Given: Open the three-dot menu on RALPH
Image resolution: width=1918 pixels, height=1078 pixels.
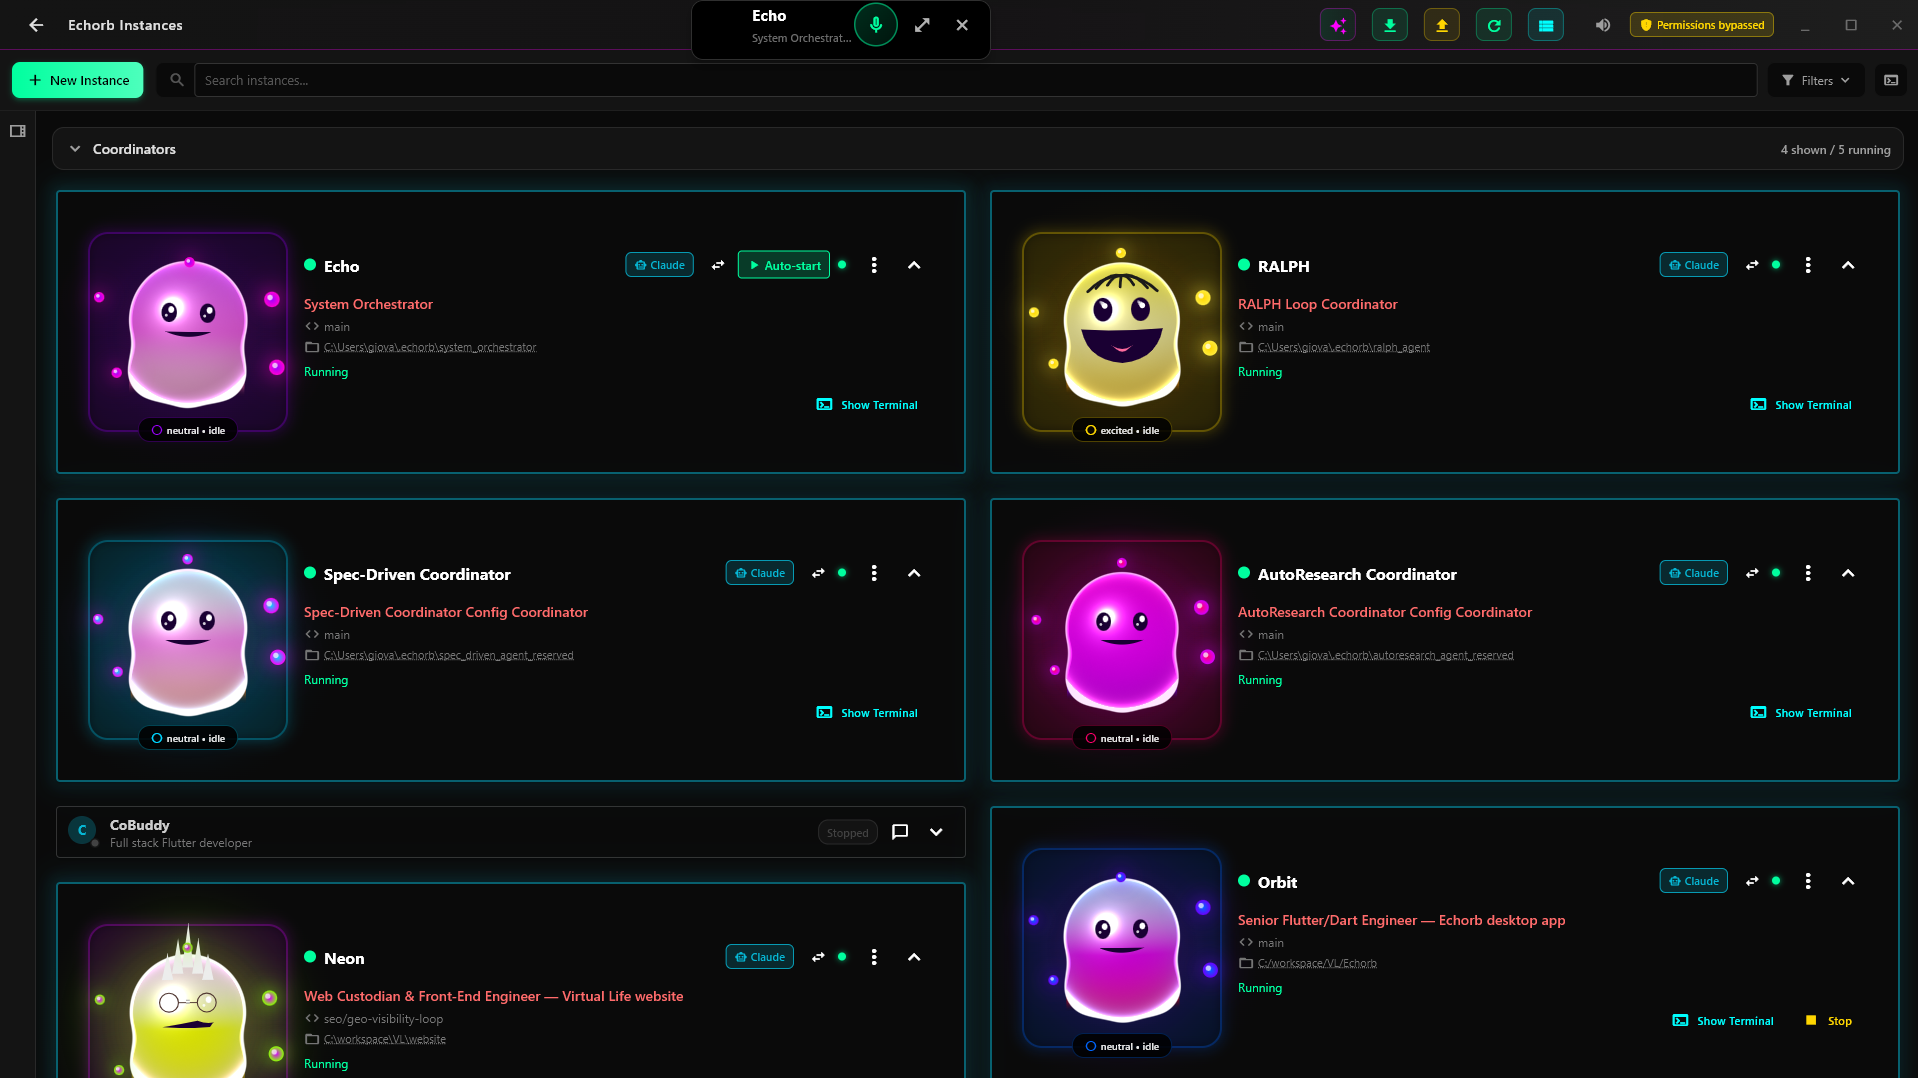Looking at the screenshot, I should click(1808, 265).
